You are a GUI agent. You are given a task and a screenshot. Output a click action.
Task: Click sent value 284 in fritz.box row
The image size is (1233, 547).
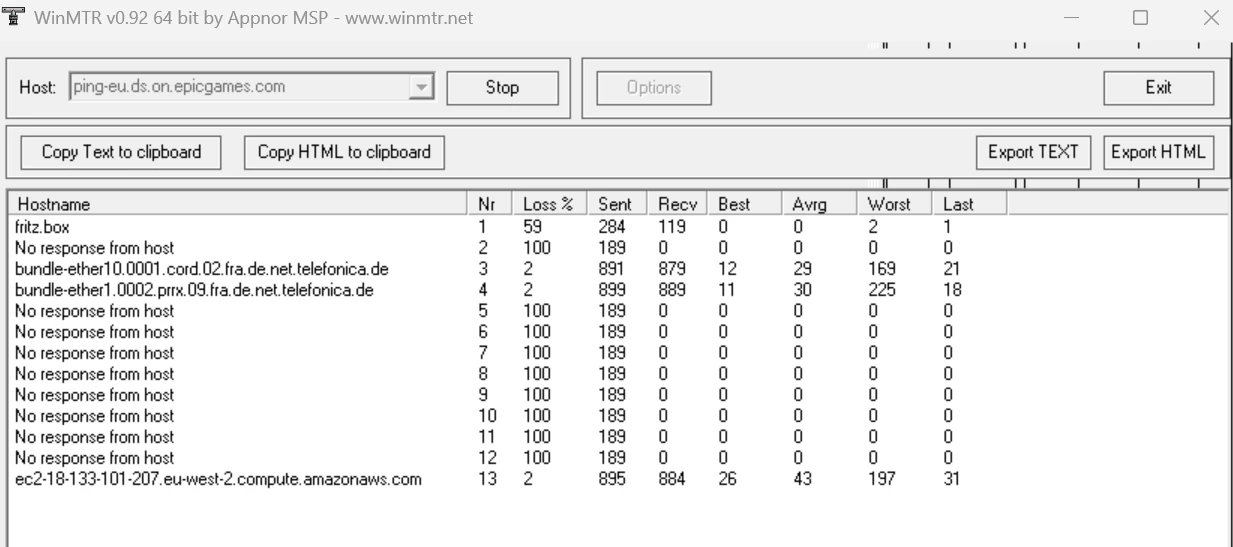tap(611, 227)
